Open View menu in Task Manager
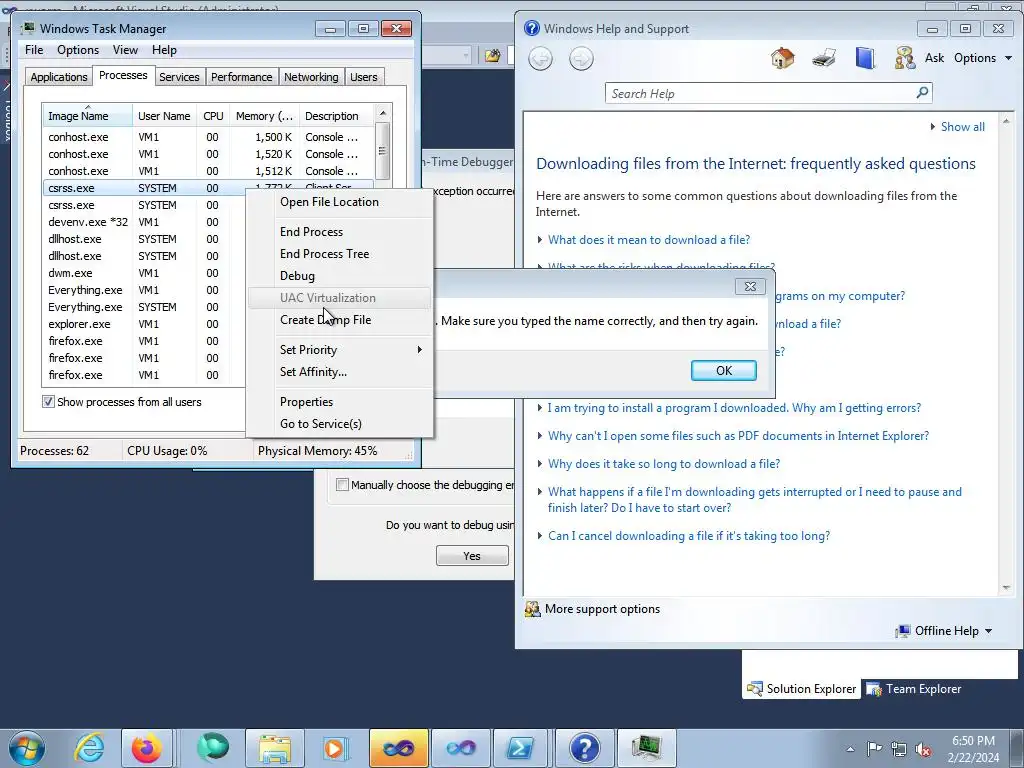This screenshot has height=768, width=1024. coord(125,50)
